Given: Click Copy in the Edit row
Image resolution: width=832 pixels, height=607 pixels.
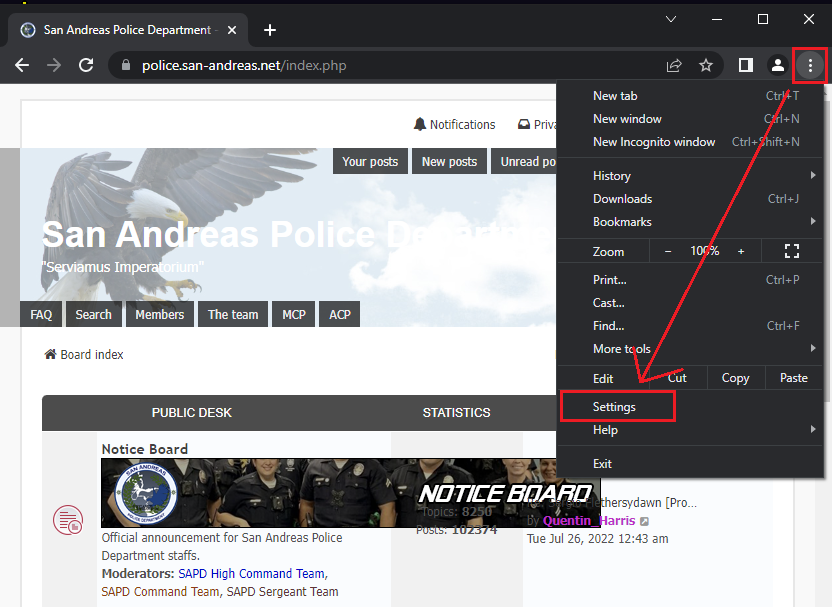Looking at the screenshot, I should 735,378.
